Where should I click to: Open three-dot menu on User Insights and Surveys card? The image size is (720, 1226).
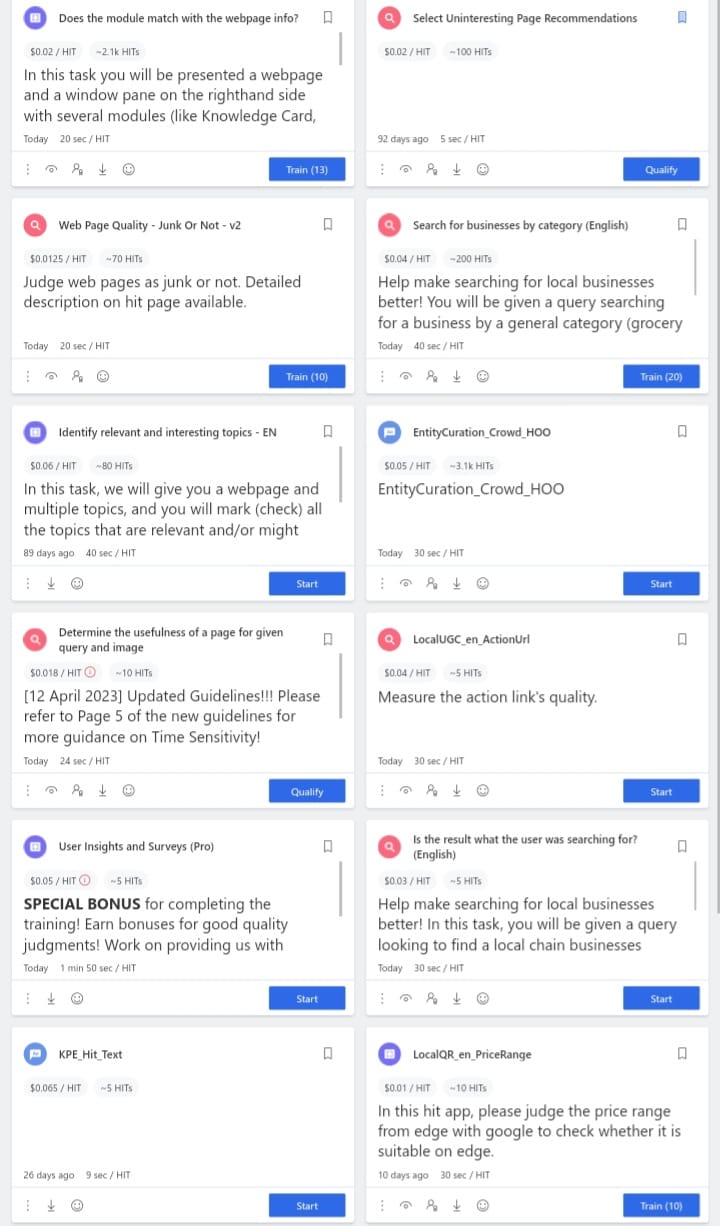coord(28,998)
